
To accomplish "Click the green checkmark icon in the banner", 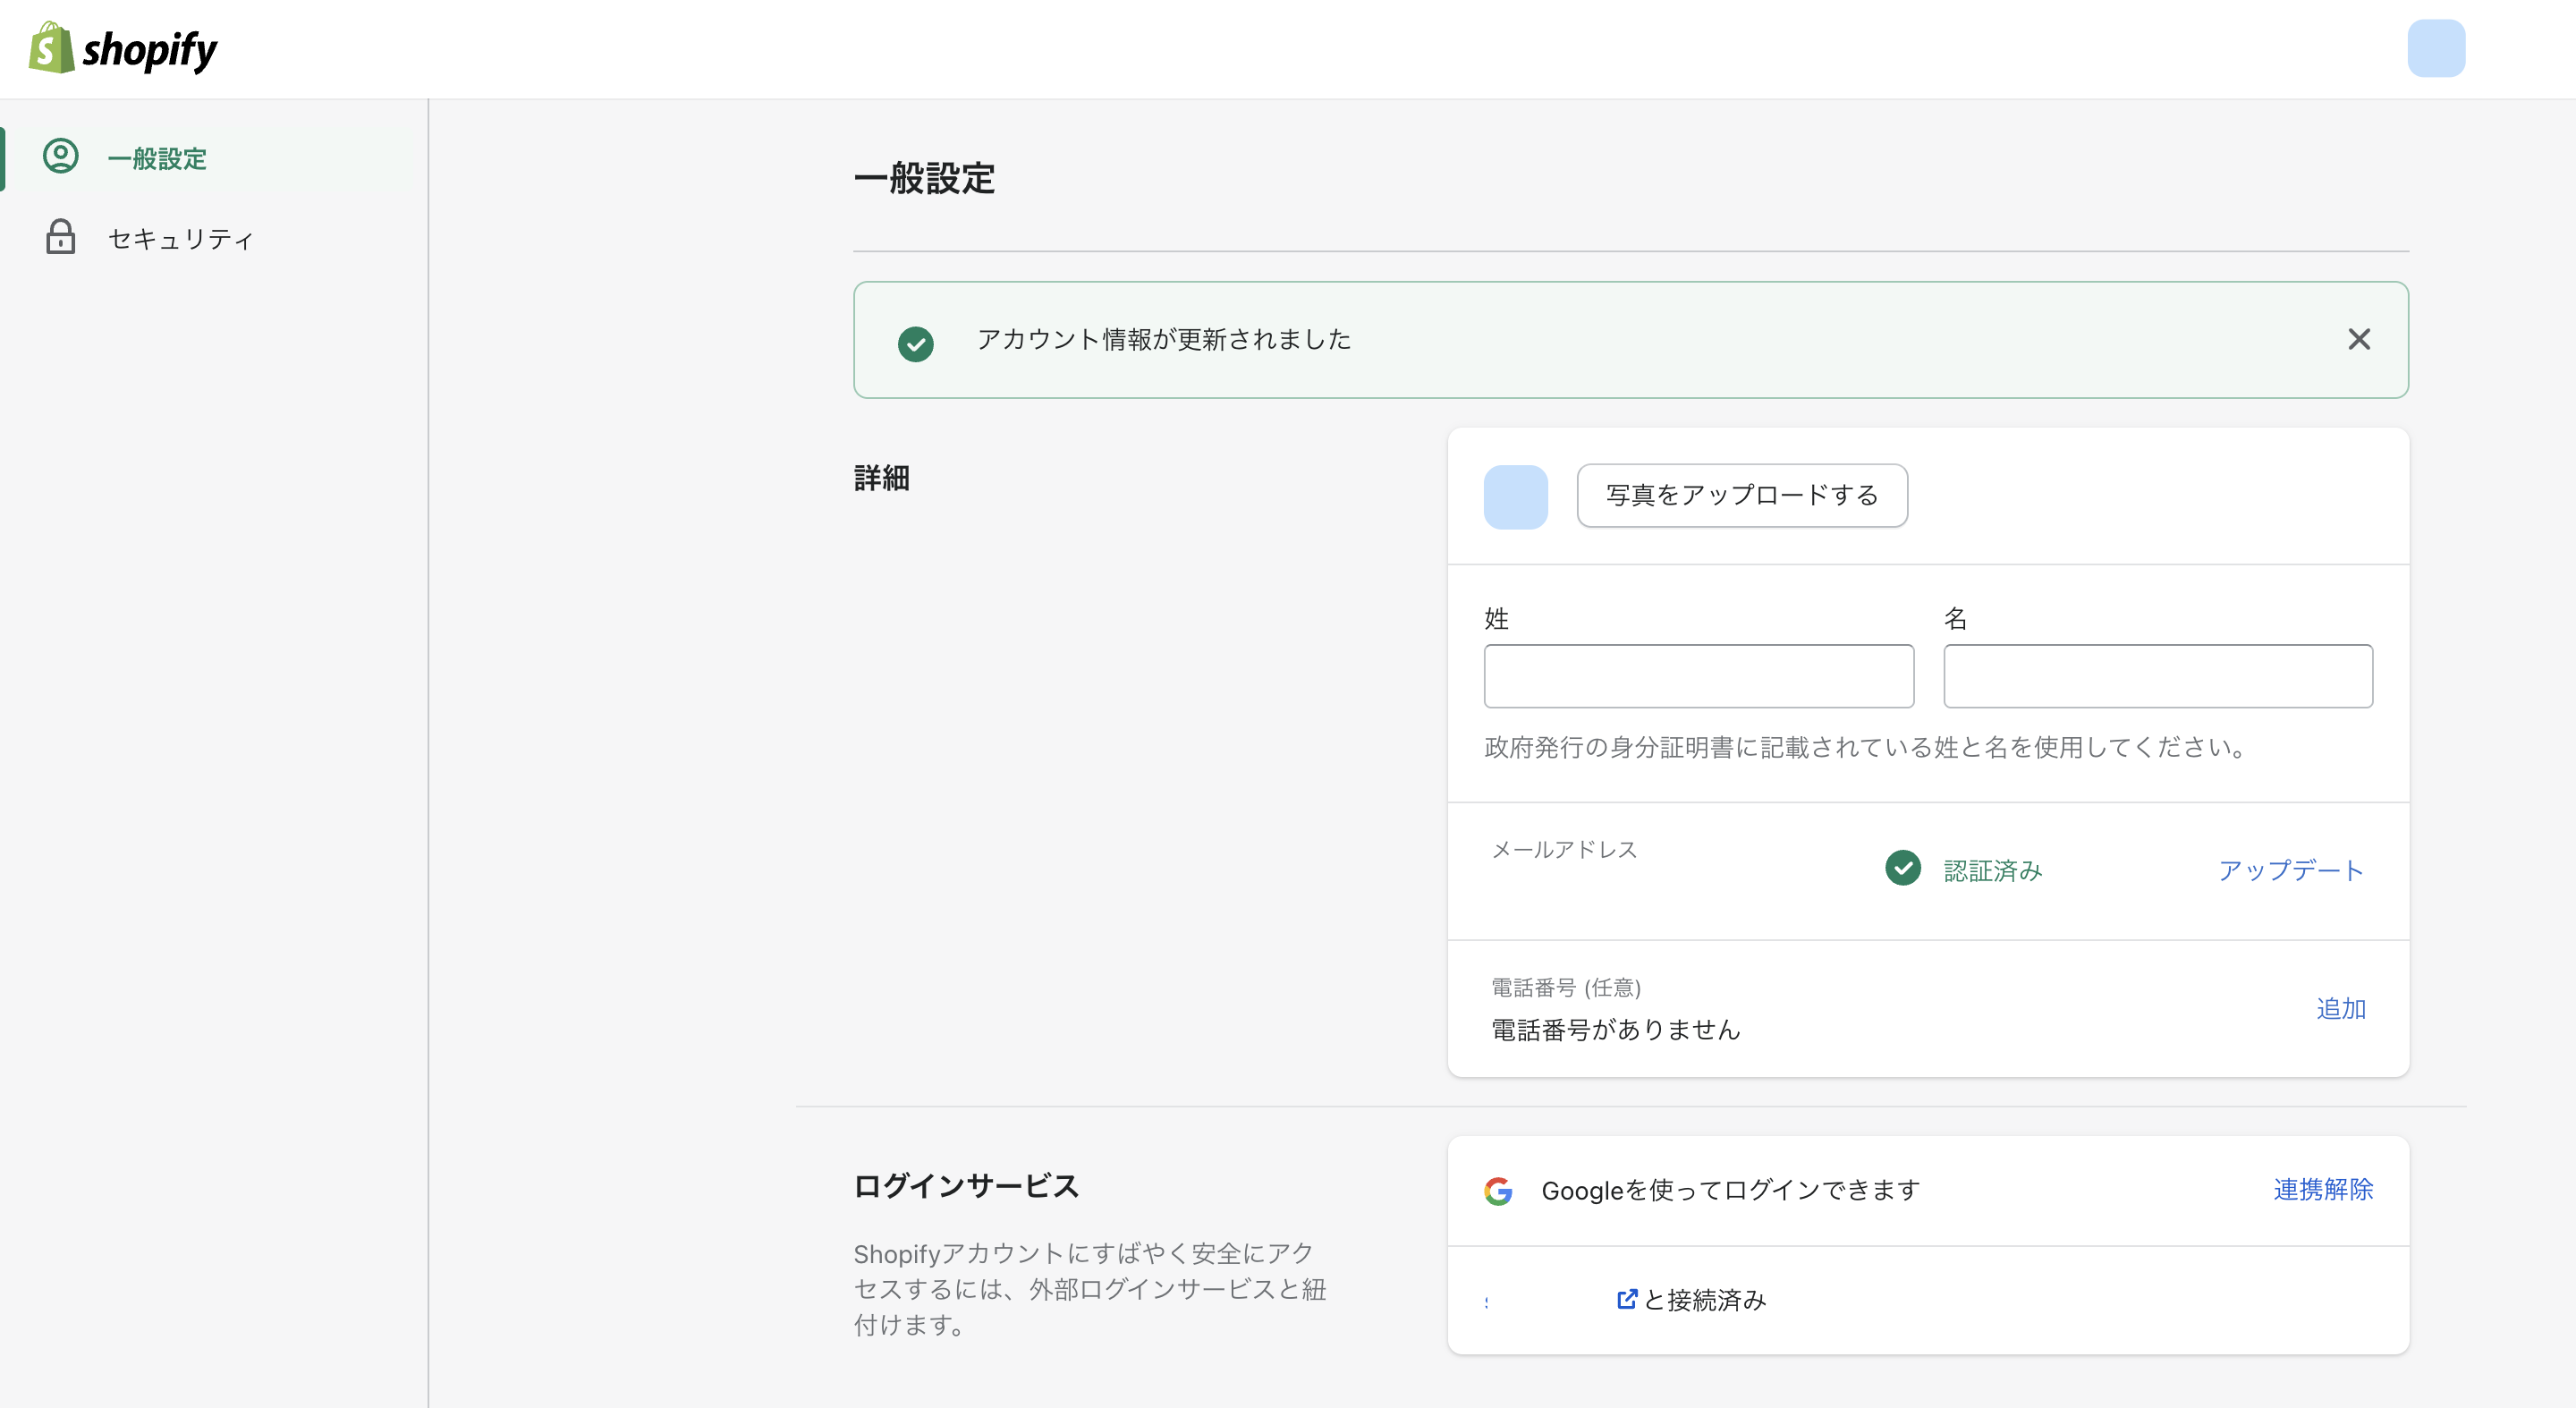I will 915,343.
